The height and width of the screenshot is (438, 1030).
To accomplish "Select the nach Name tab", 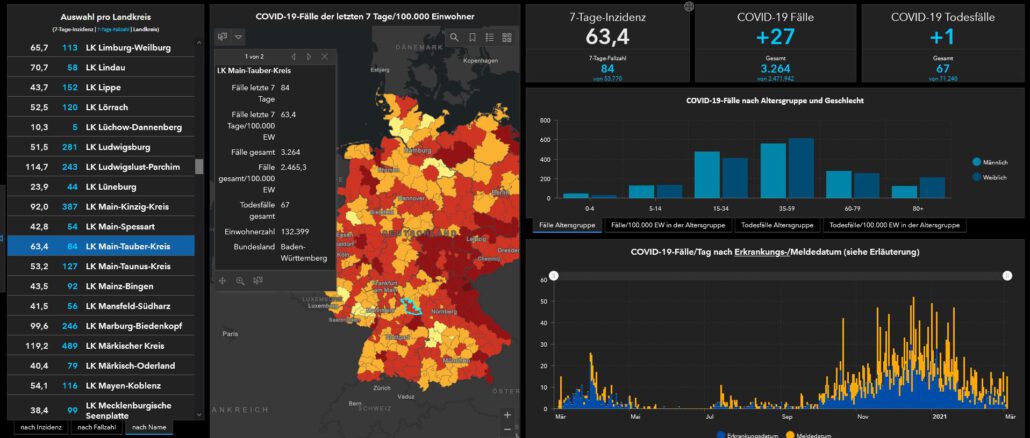I will (x=149, y=427).
